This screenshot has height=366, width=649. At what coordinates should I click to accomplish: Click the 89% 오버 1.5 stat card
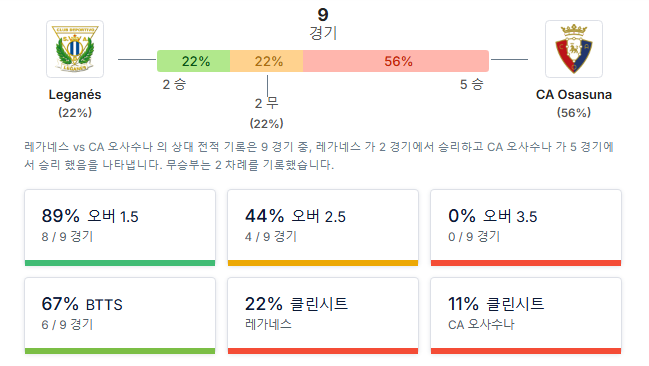point(120,228)
